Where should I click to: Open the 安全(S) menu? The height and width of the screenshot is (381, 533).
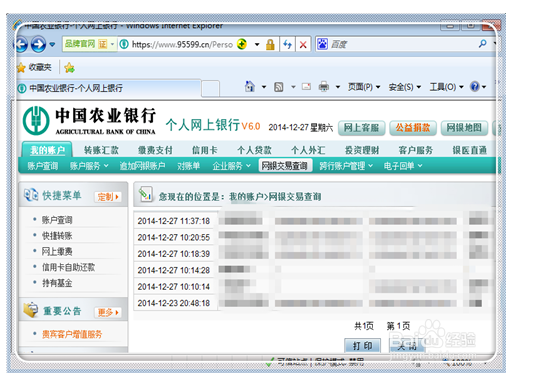click(x=405, y=87)
